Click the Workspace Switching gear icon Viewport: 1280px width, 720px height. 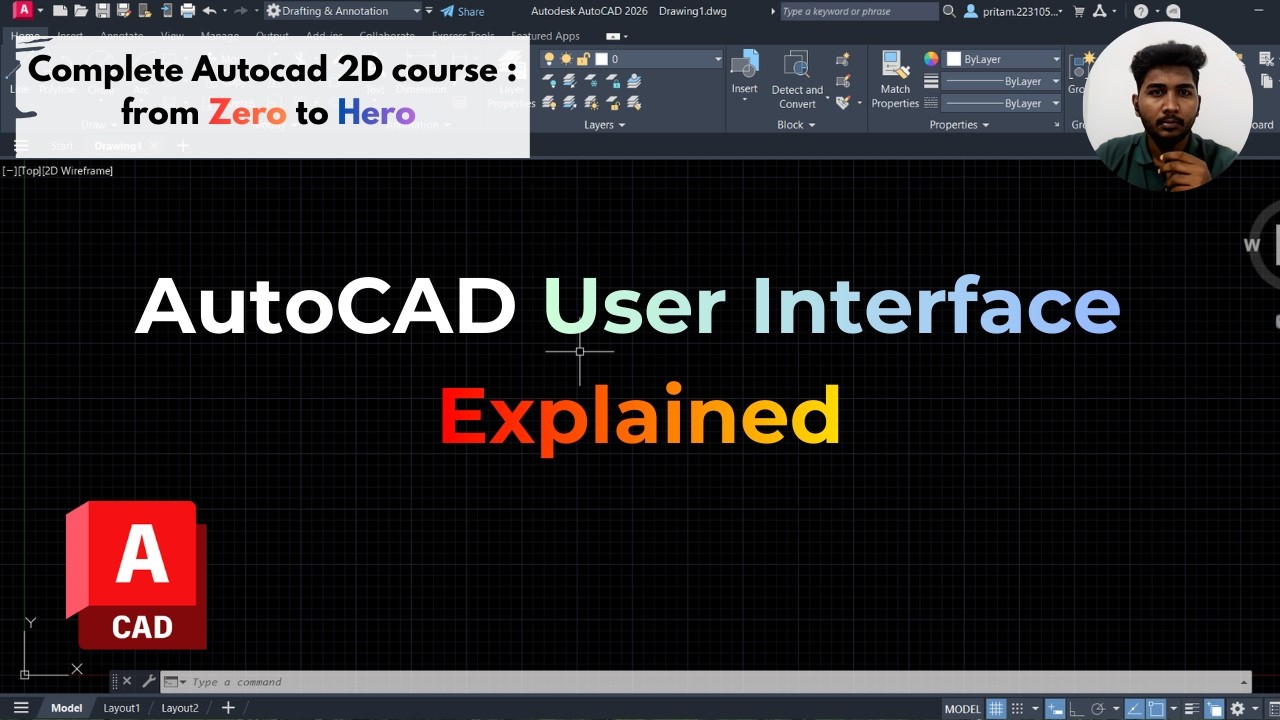1238,708
